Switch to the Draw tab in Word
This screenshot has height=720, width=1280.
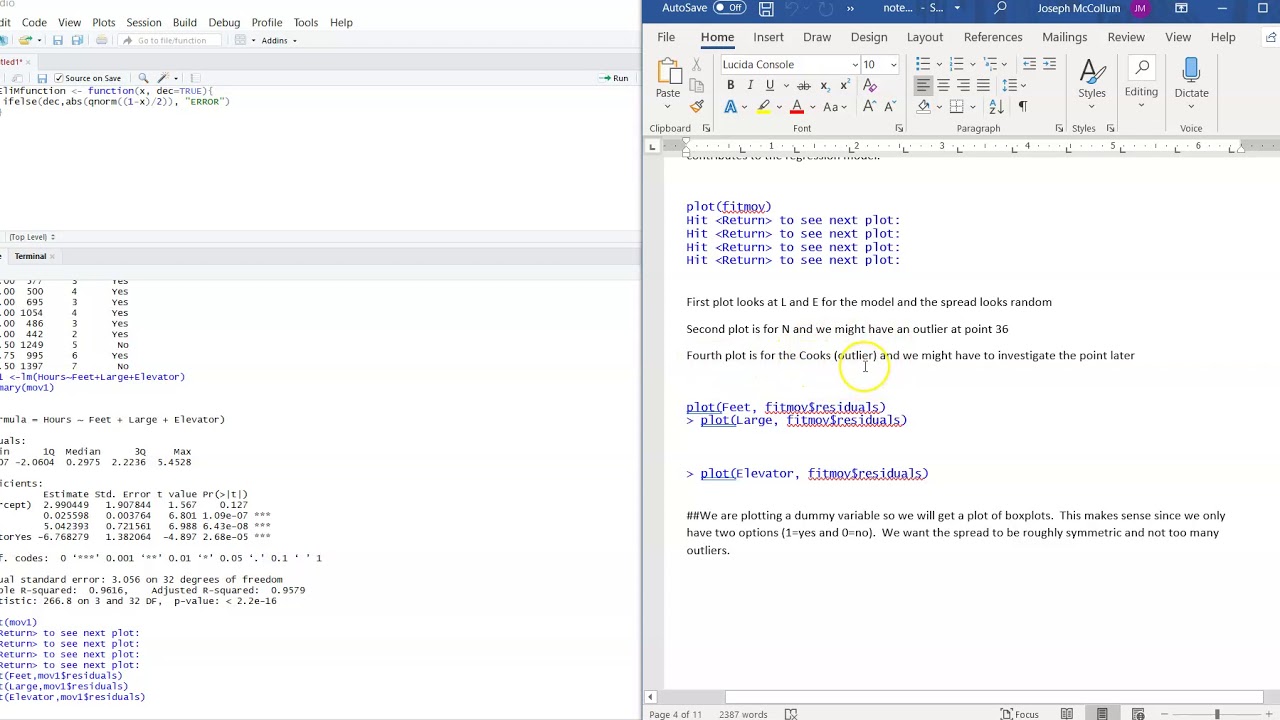click(817, 37)
